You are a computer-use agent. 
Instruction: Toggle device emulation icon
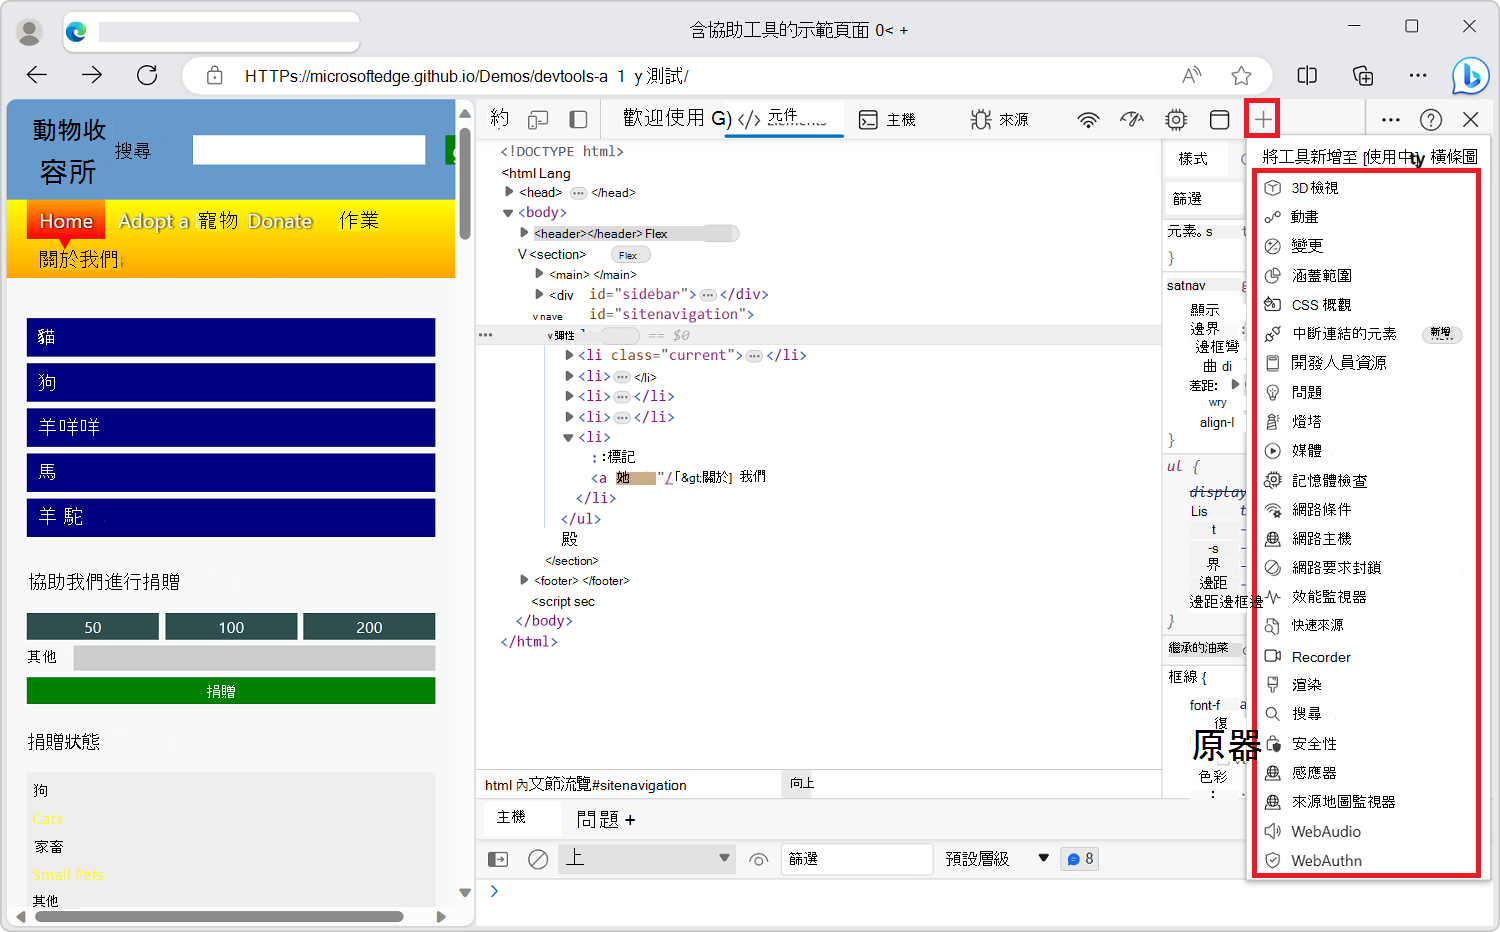coord(538,119)
